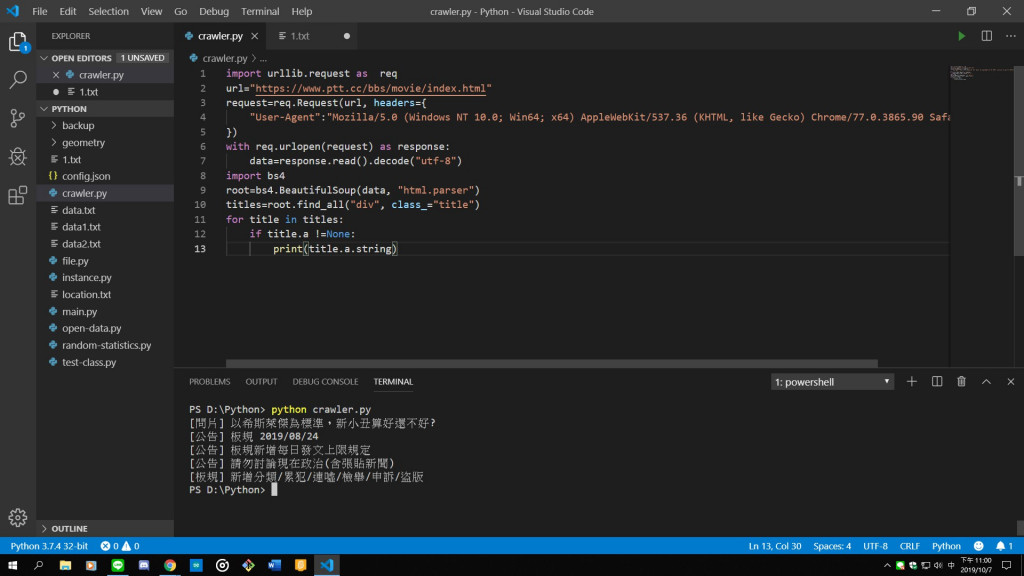
Task: Open notifications bell in status bar
Action: (x=1004, y=546)
